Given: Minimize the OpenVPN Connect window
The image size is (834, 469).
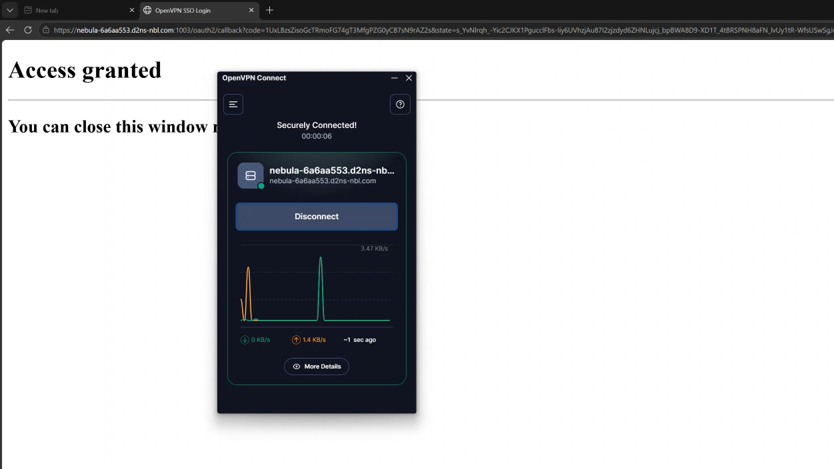Looking at the screenshot, I should coord(394,78).
